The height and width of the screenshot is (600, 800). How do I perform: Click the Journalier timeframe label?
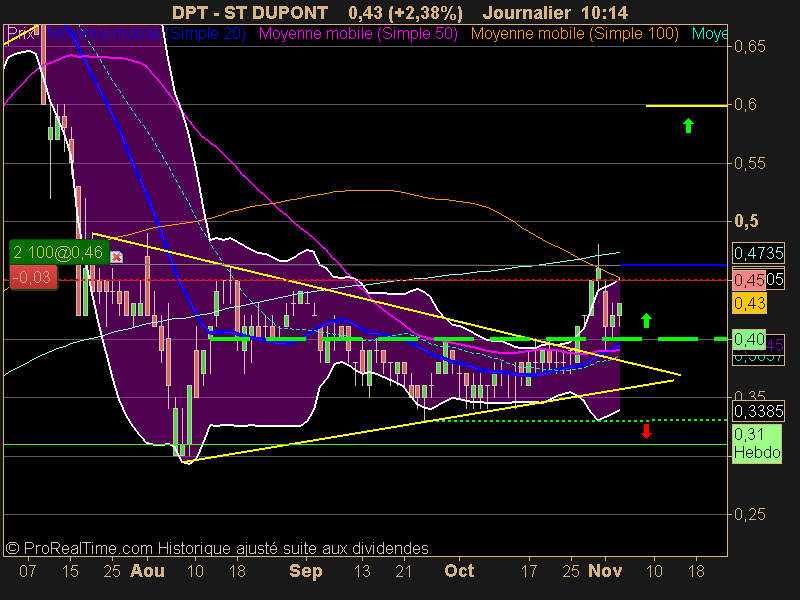coord(527,12)
